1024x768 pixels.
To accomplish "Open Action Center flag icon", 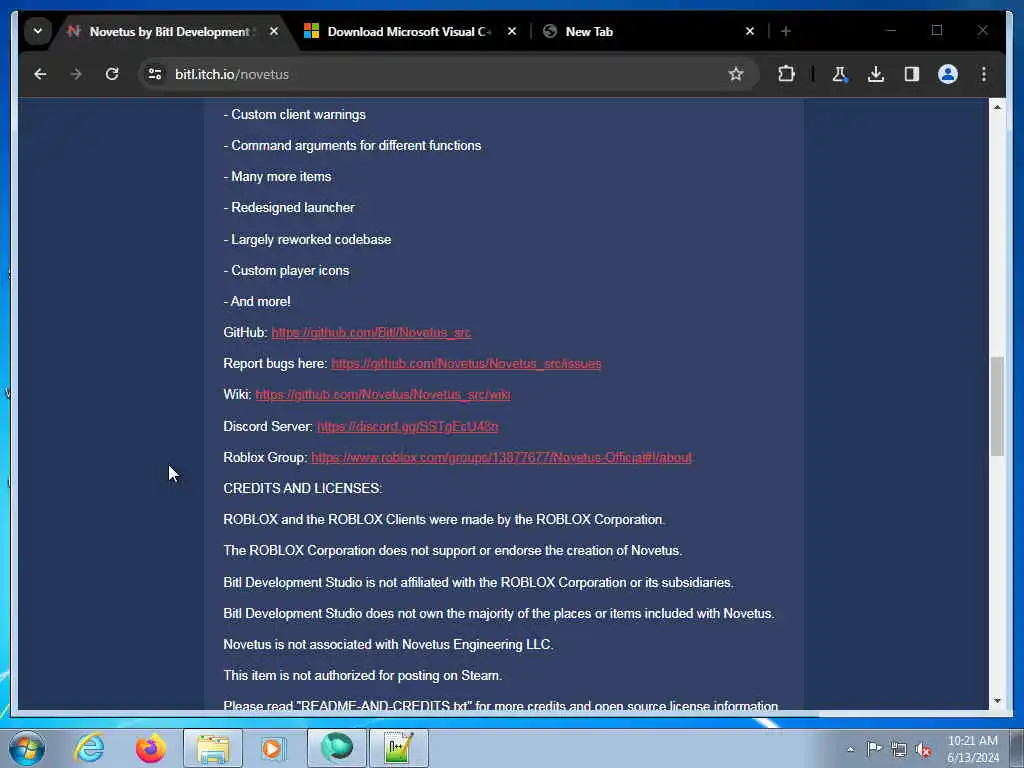I will tap(874, 749).
